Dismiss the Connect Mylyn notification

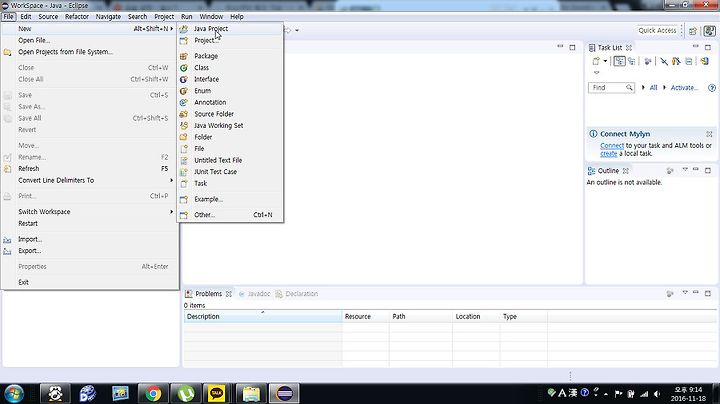coord(709,134)
